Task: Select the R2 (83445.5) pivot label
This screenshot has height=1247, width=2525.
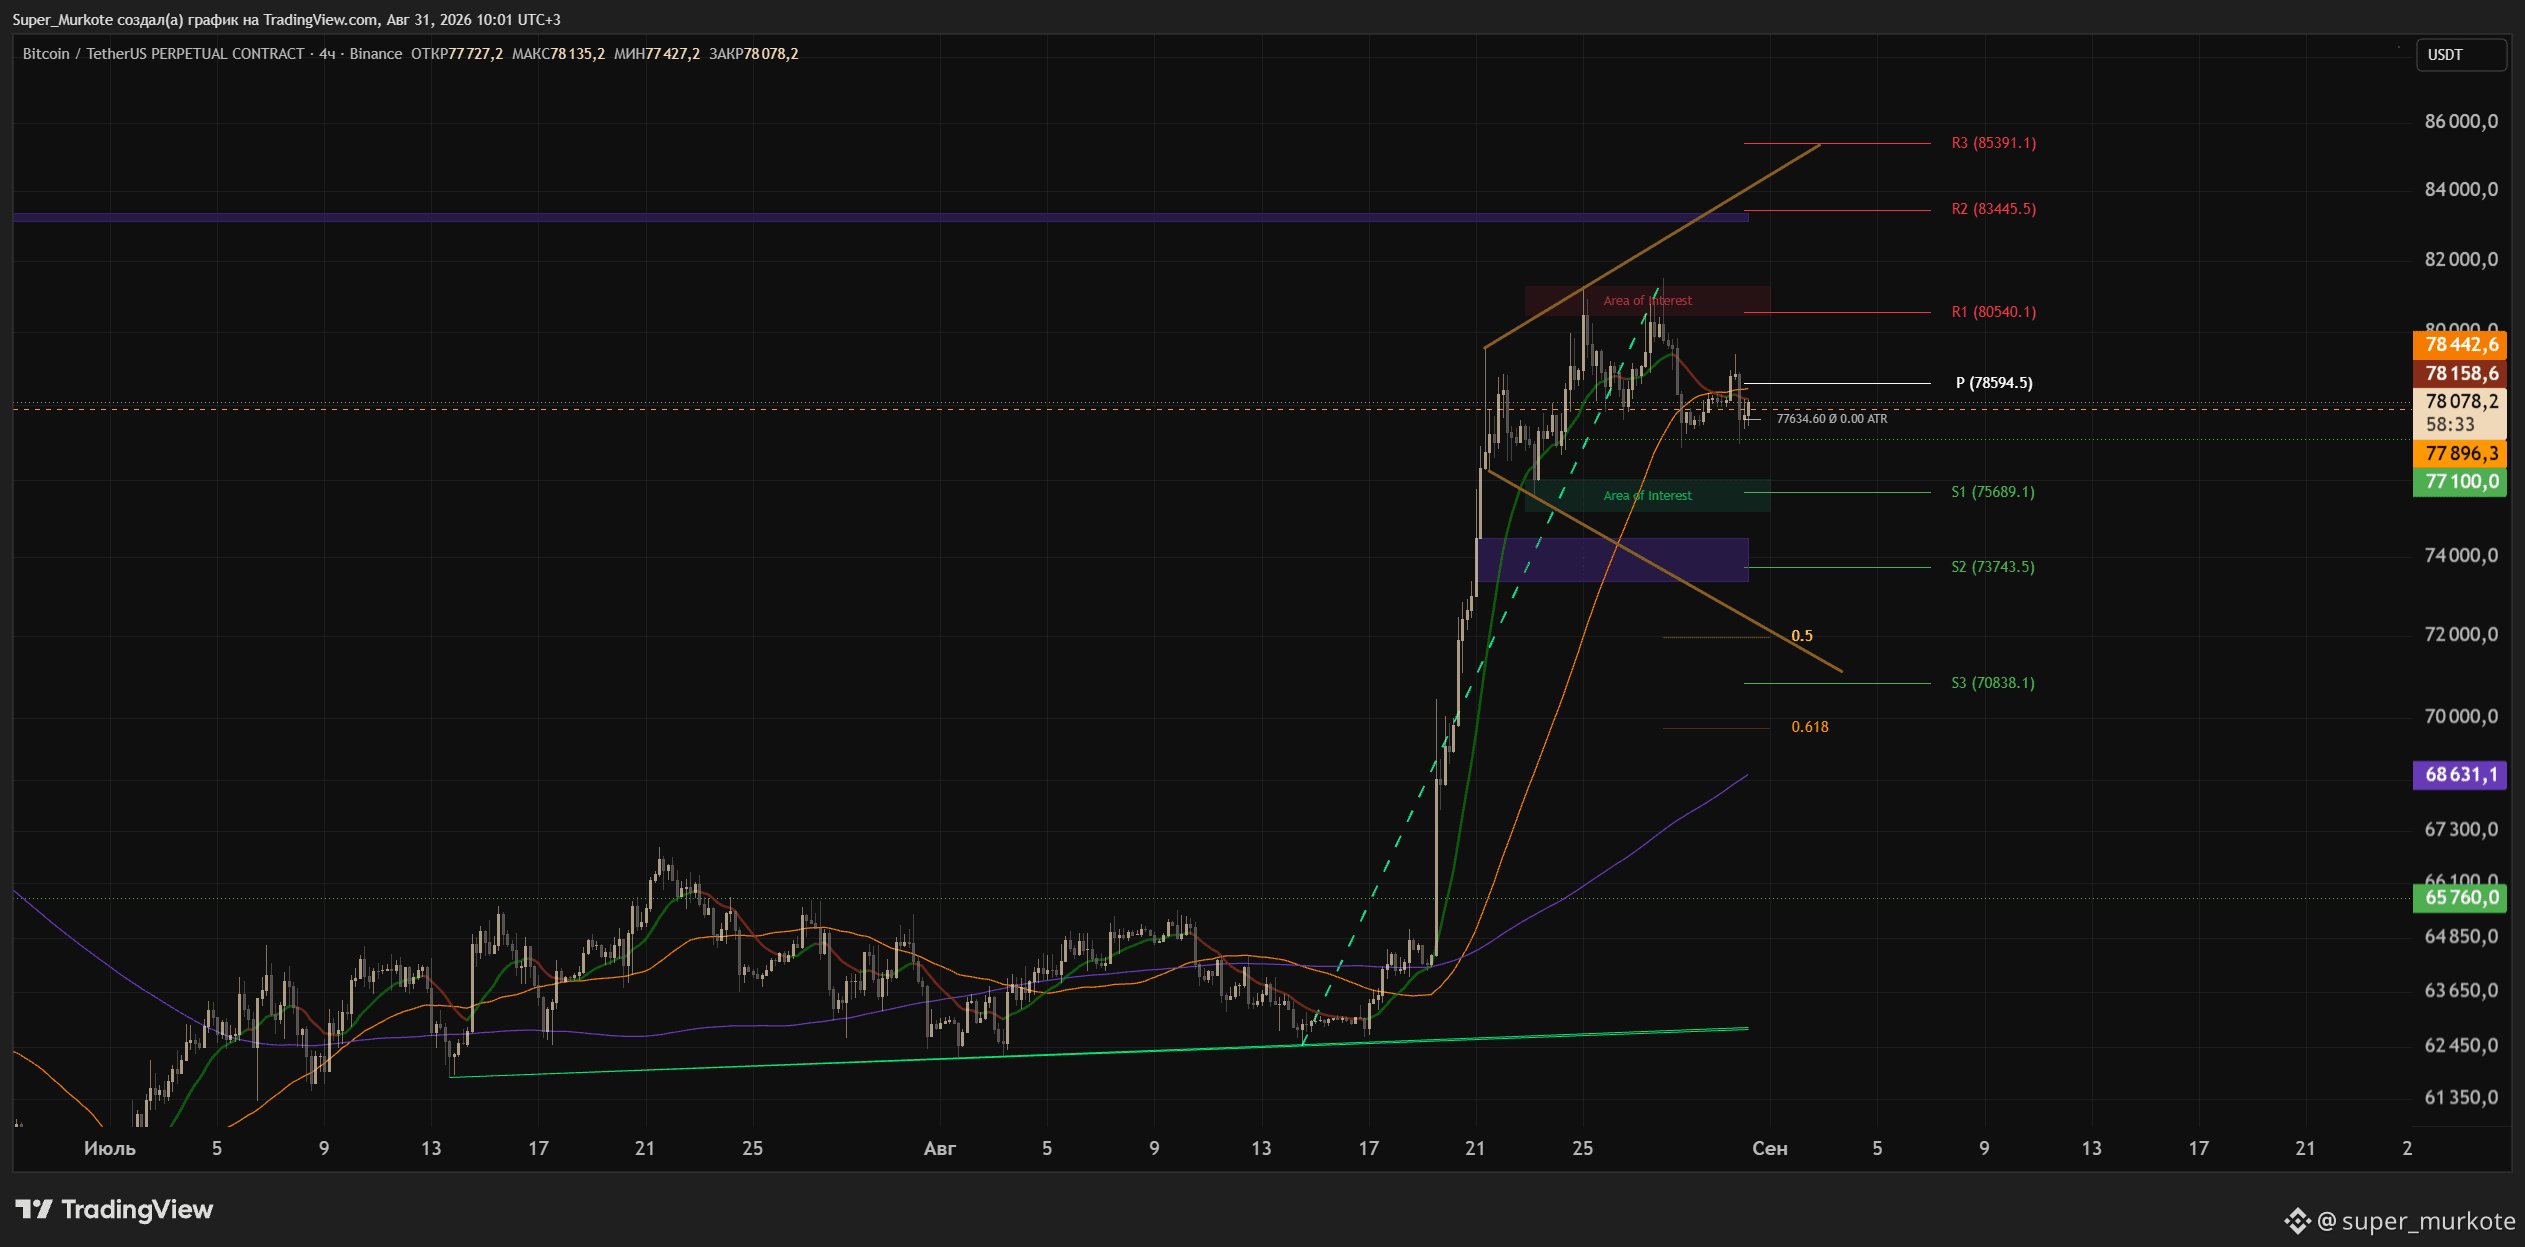Action: [x=1993, y=209]
